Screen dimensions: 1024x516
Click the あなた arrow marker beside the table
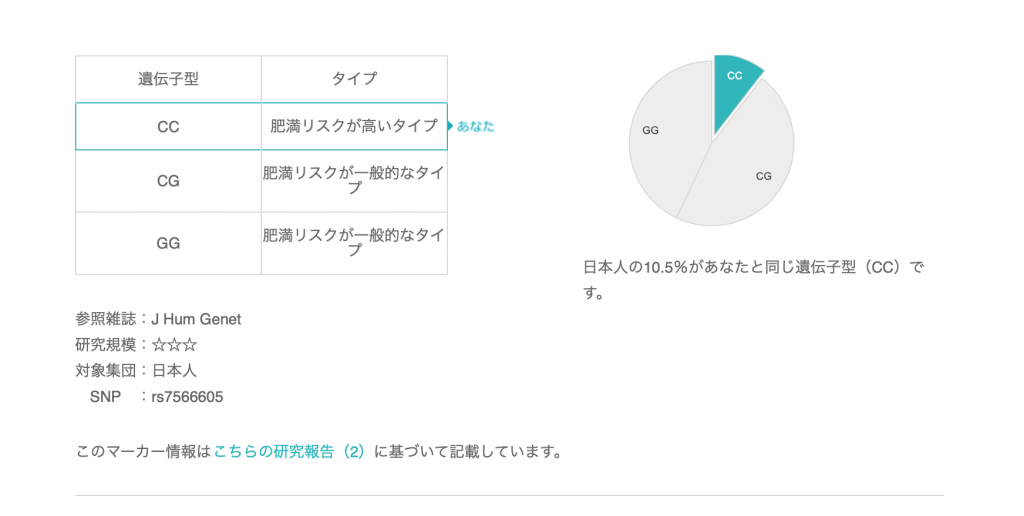(474, 126)
